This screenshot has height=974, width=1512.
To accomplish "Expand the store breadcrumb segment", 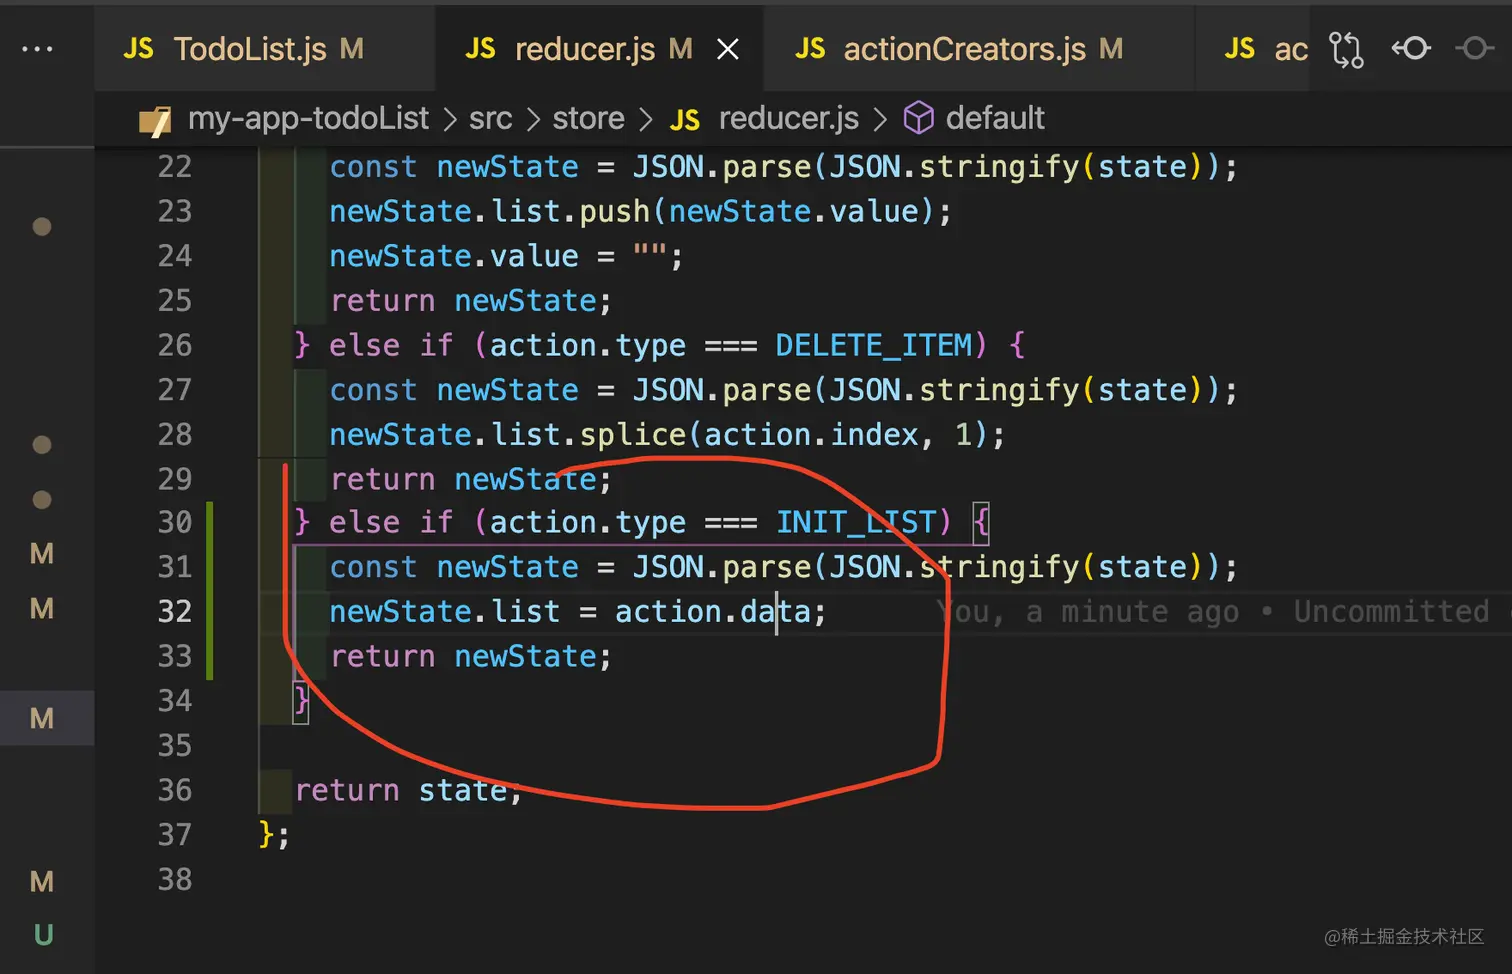I will coord(588,118).
